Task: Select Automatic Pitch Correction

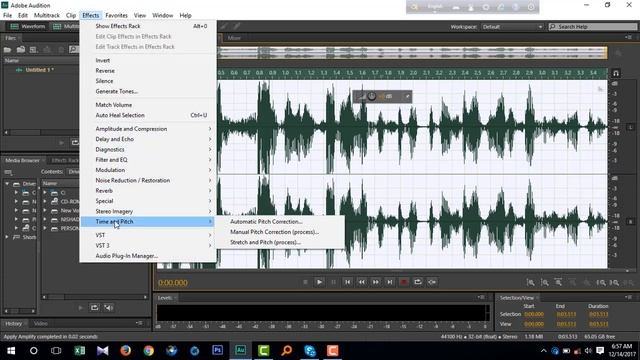Action: [280, 222]
